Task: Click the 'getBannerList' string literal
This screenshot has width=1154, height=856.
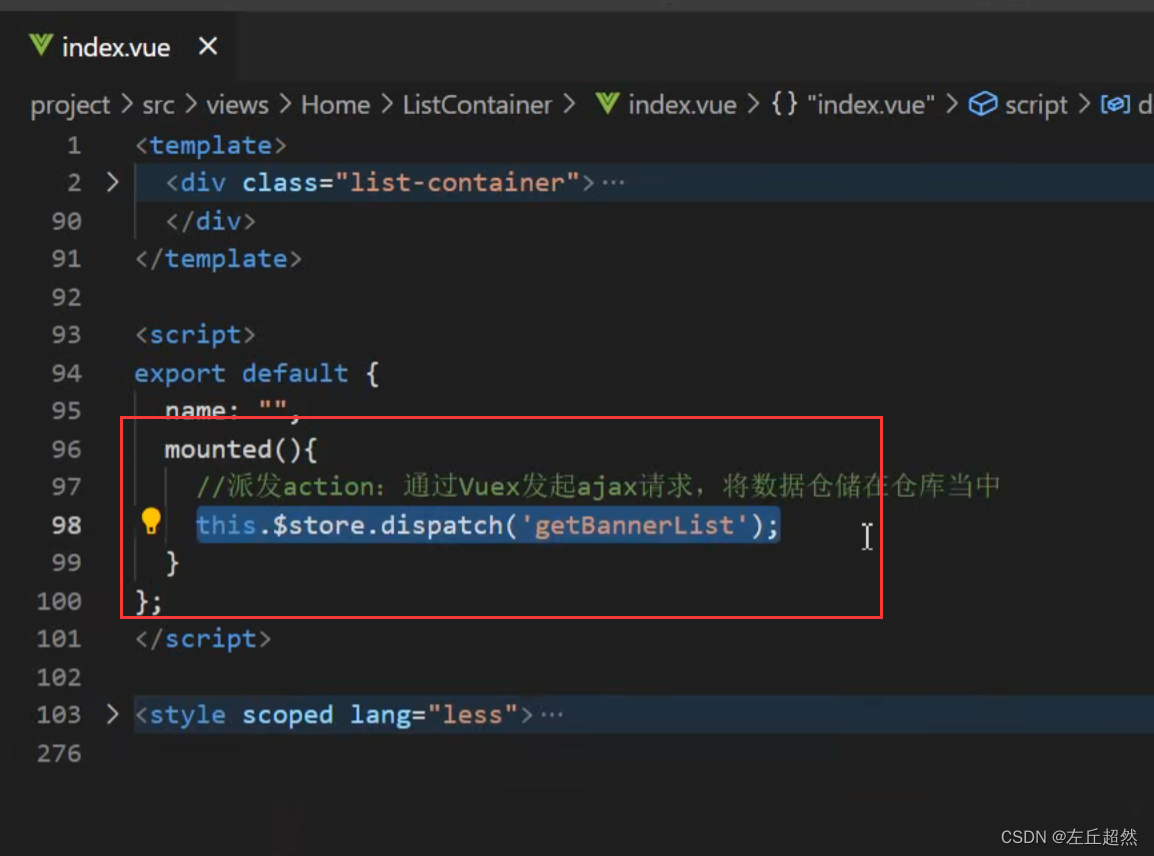Action: [x=634, y=525]
